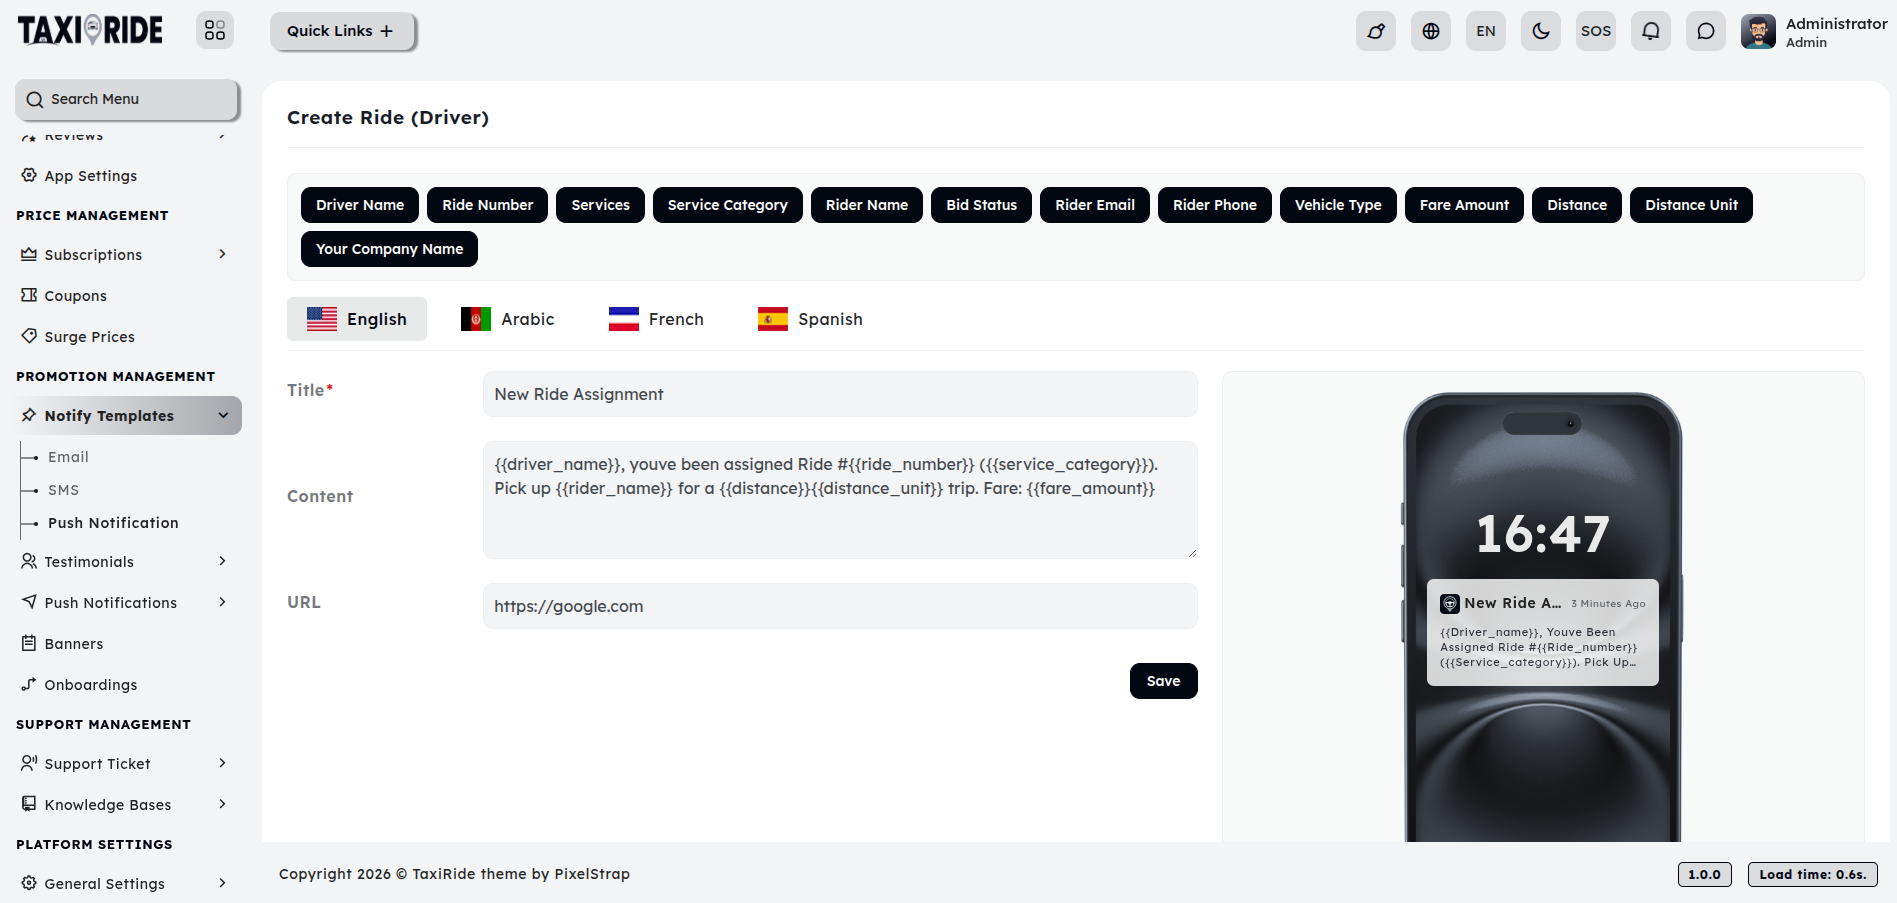Open App Settings in the sidebar

coord(127,175)
